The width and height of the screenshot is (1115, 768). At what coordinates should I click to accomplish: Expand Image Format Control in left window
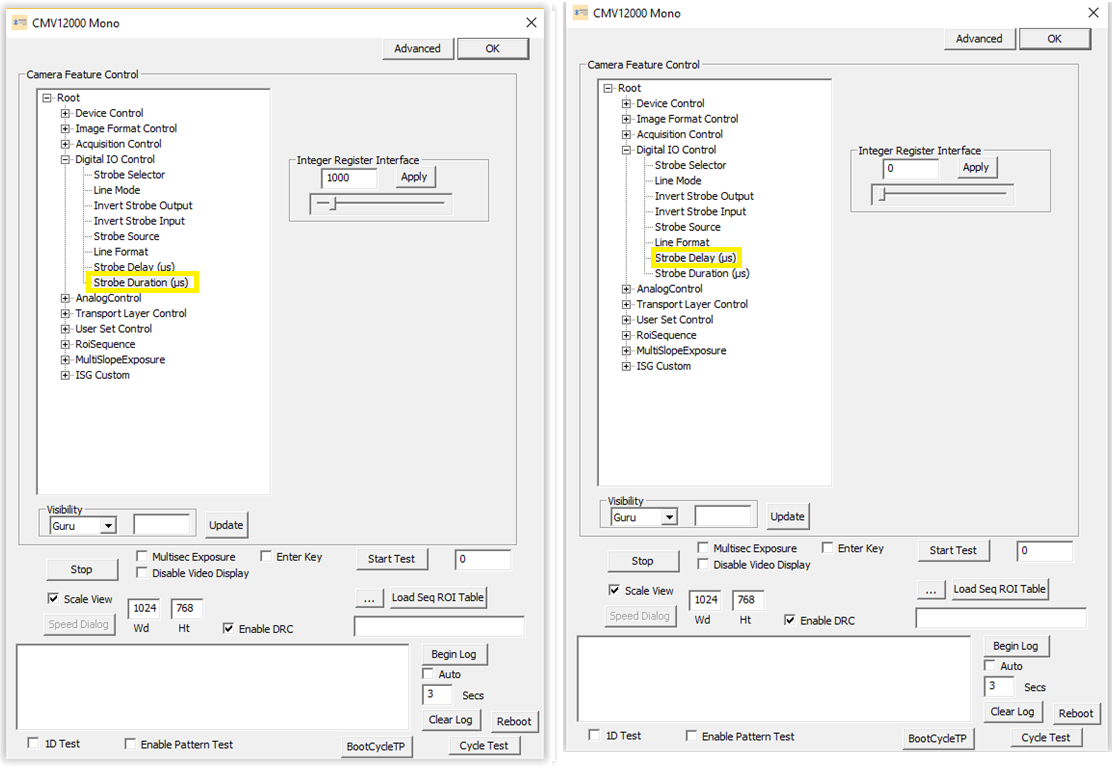[x=65, y=129]
